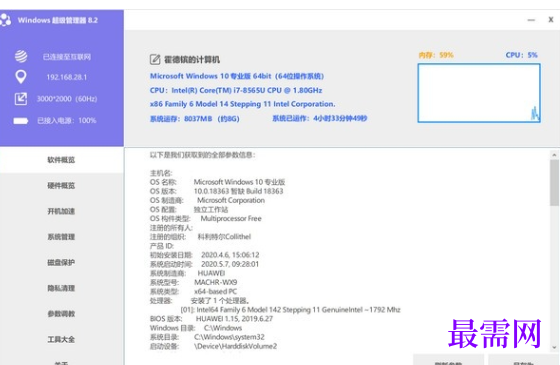This screenshot has width=560, height=365.
Task: Click the 初始安装日期 2020.4.6 row
Action: 205,255
